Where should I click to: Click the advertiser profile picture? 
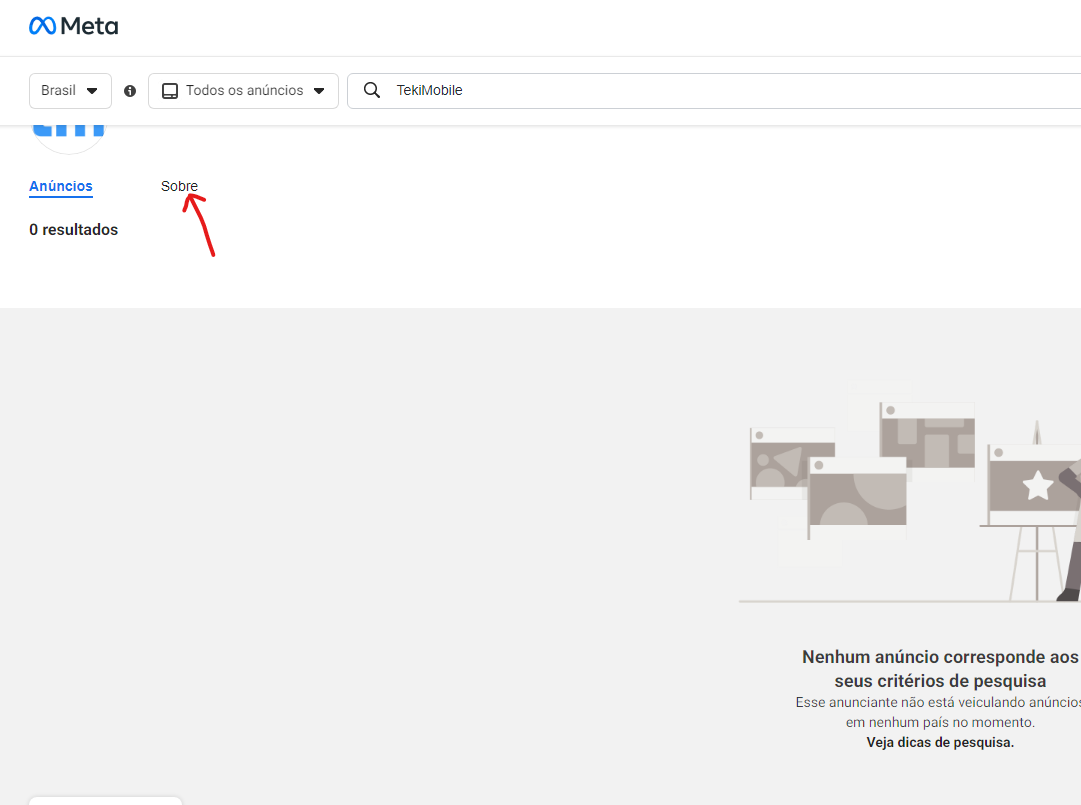click(68, 139)
